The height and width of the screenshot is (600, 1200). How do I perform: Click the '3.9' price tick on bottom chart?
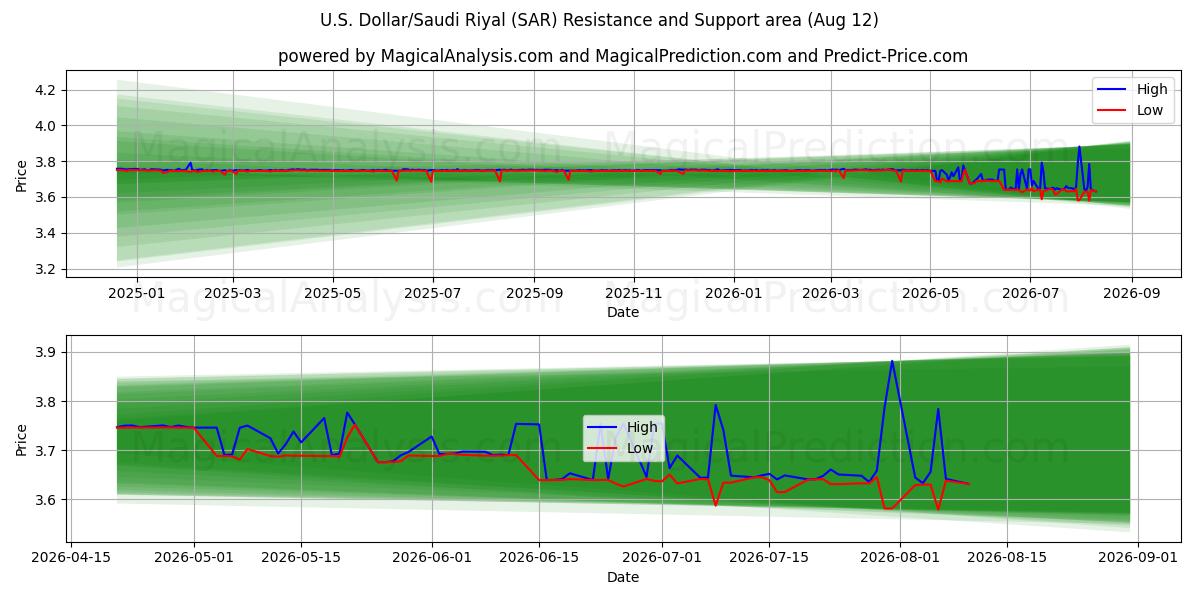[46, 353]
